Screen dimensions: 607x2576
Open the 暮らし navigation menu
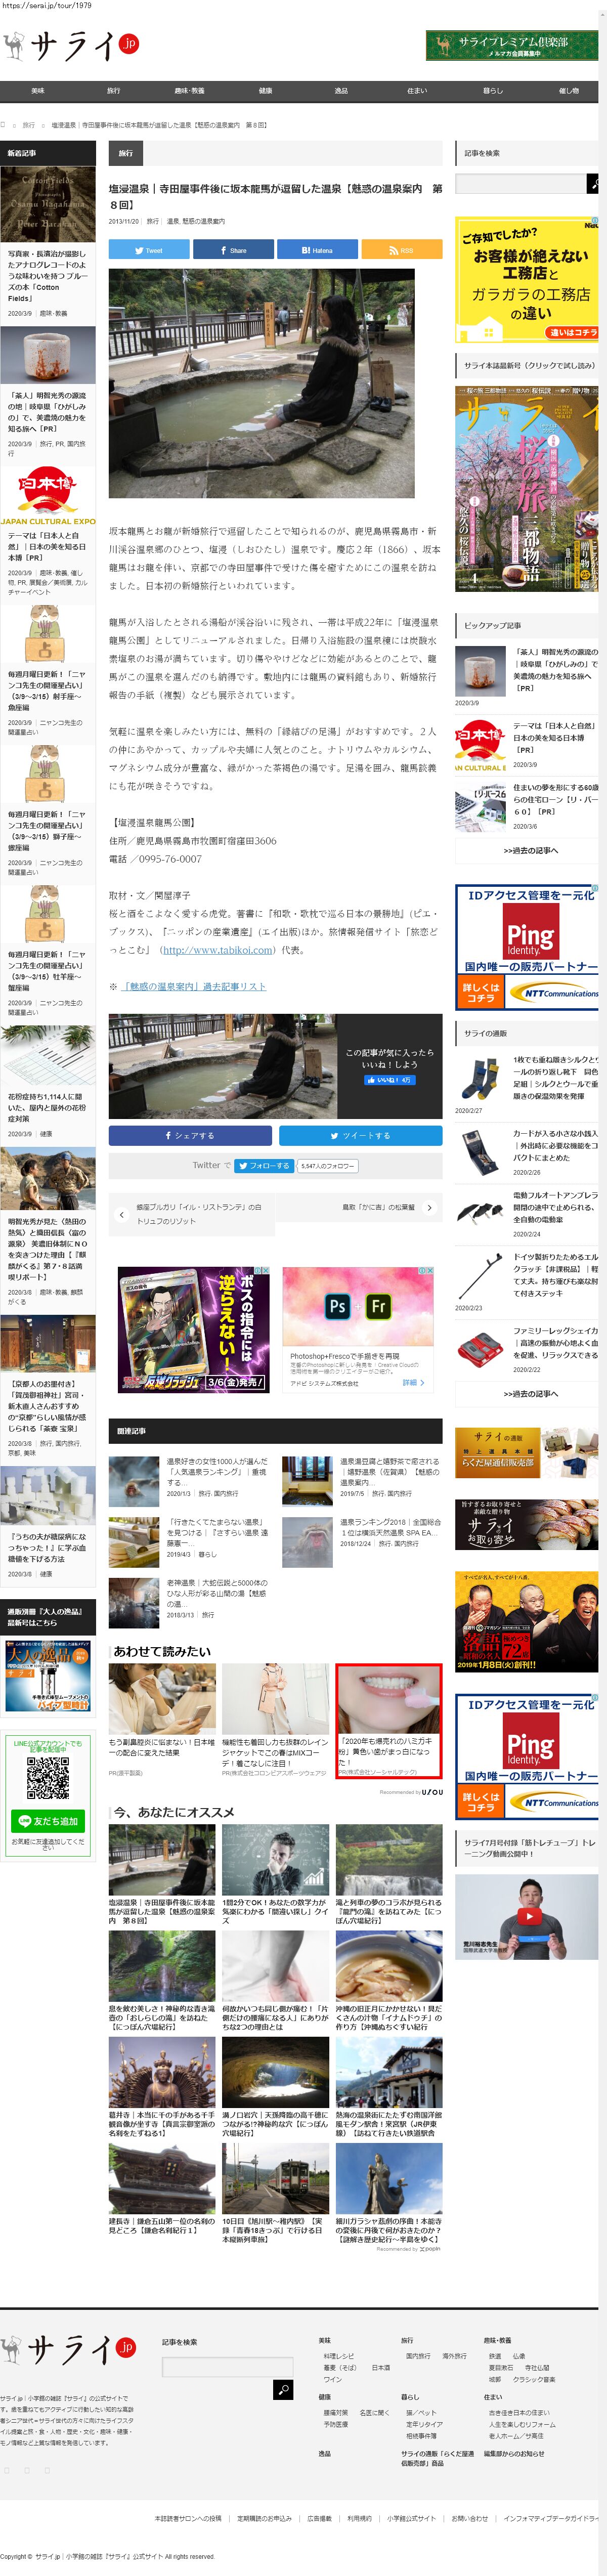pos(493,91)
